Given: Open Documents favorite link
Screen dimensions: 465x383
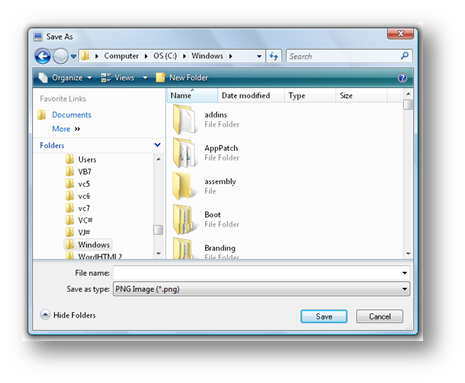Looking at the screenshot, I should (71, 115).
